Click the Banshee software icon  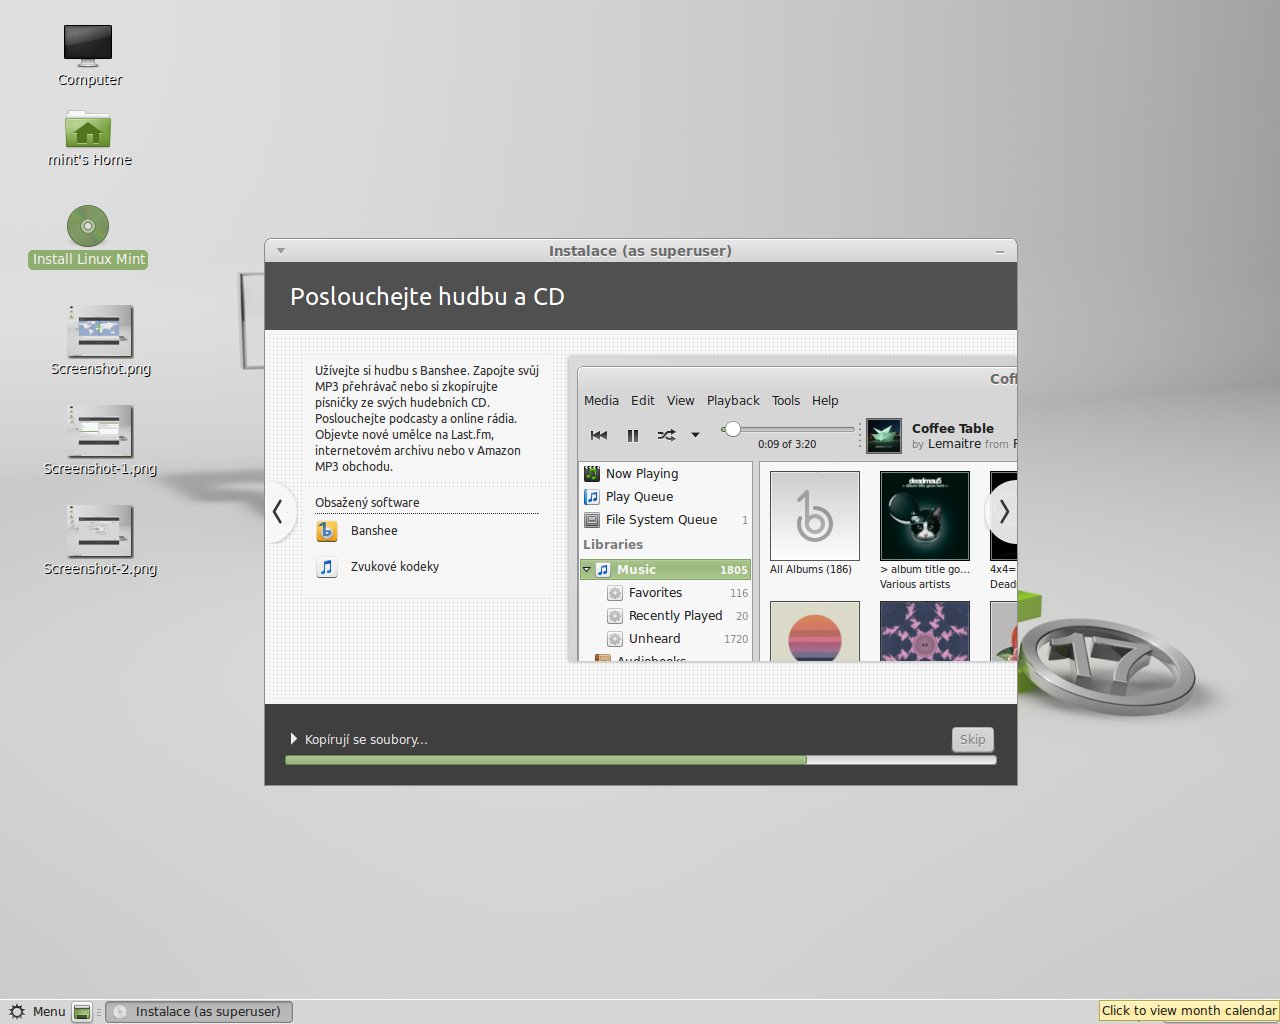point(327,531)
